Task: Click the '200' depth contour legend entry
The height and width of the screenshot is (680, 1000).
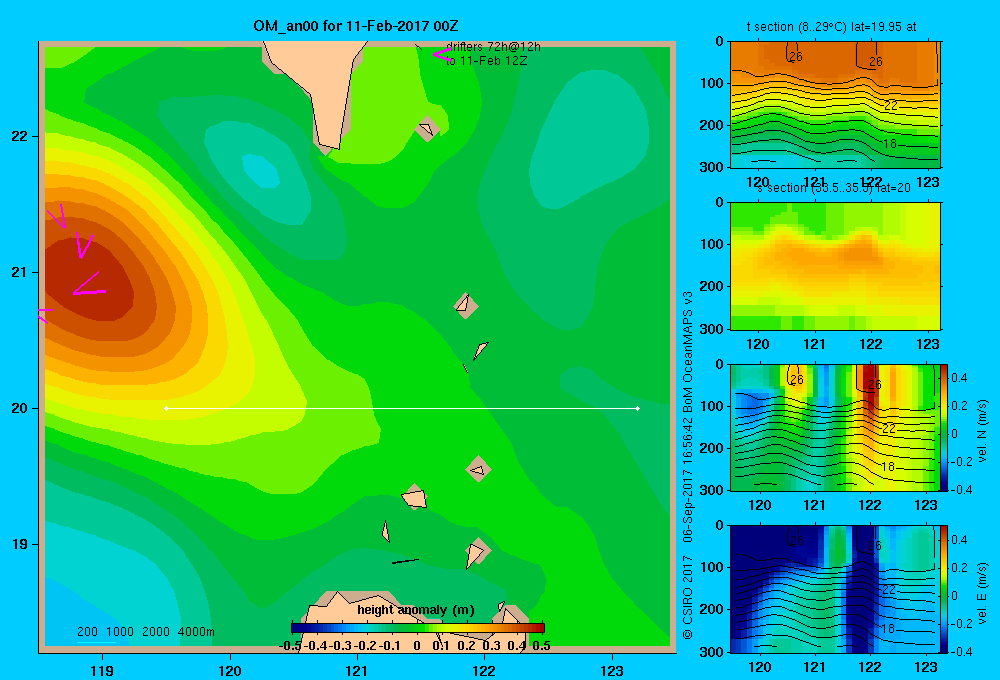Action: [x=87, y=632]
